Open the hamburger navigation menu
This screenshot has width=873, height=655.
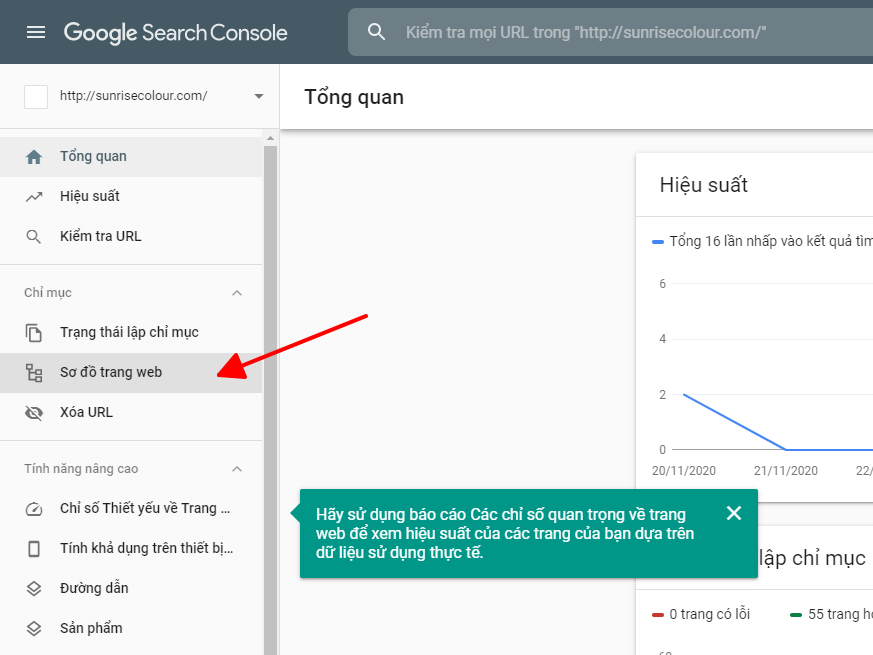36,32
